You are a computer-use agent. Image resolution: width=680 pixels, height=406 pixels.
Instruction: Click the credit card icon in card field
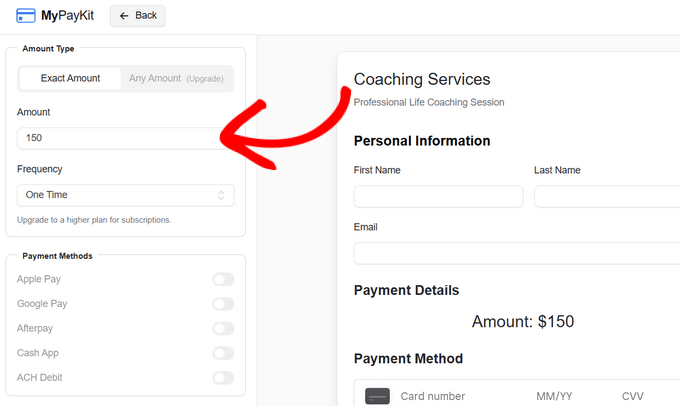[377, 396]
